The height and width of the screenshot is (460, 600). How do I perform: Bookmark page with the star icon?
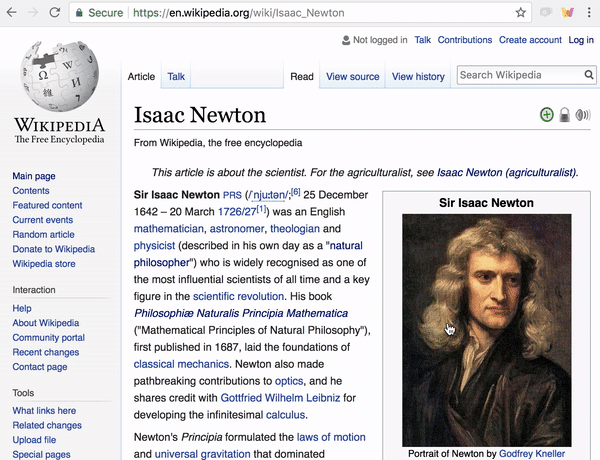(520, 13)
